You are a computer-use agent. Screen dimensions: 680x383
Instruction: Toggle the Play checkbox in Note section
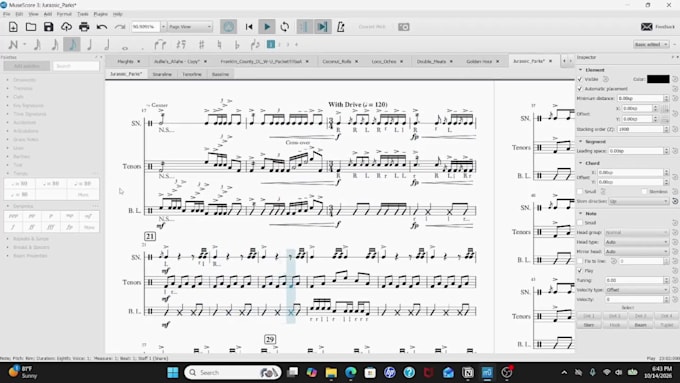pyautogui.click(x=580, y=271)
